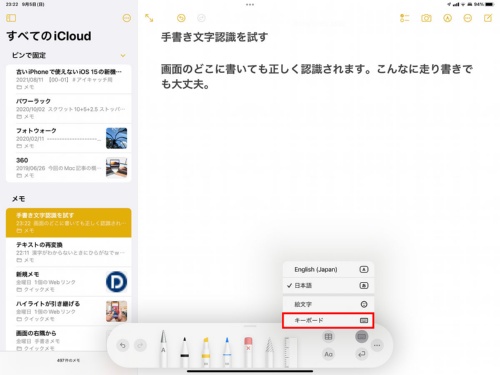This screenshot has height=375, width=500.
Task: Open the camera attachment menu
Action: tap(426, 18)
